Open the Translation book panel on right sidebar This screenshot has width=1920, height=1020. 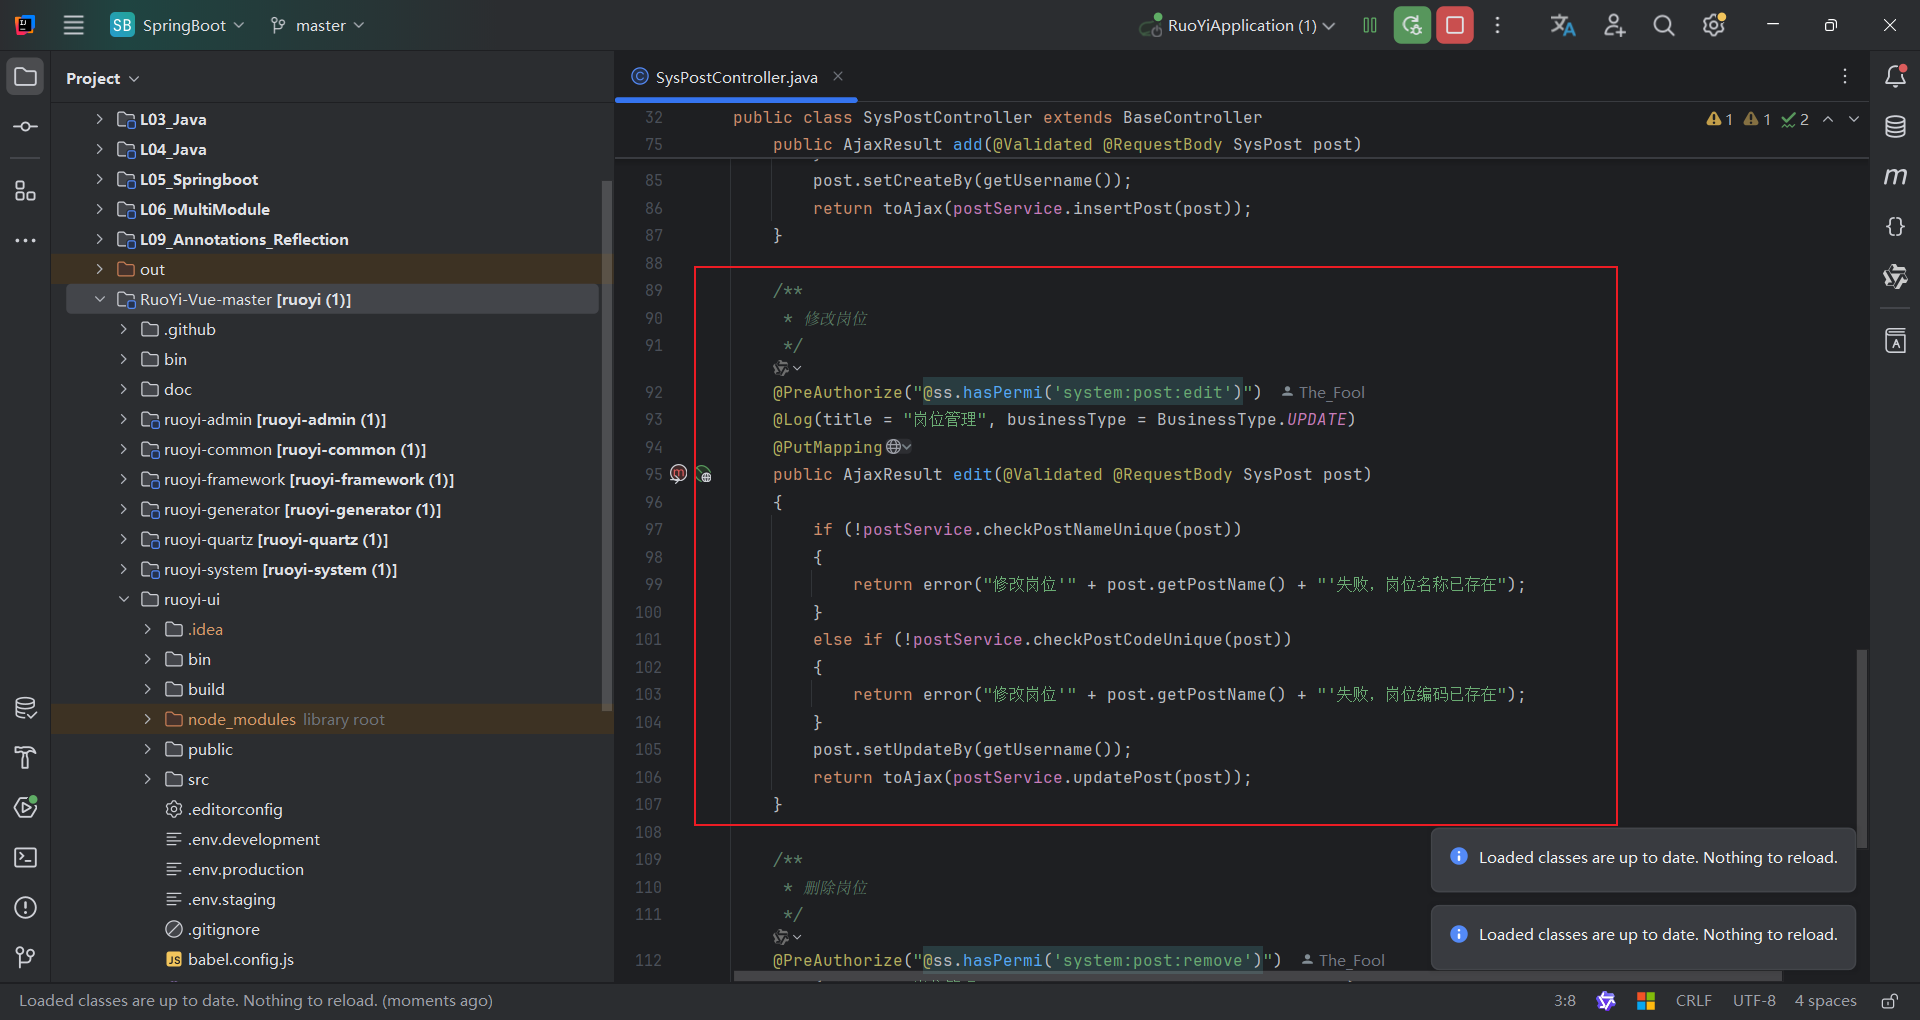click(x=1895, y=341)
